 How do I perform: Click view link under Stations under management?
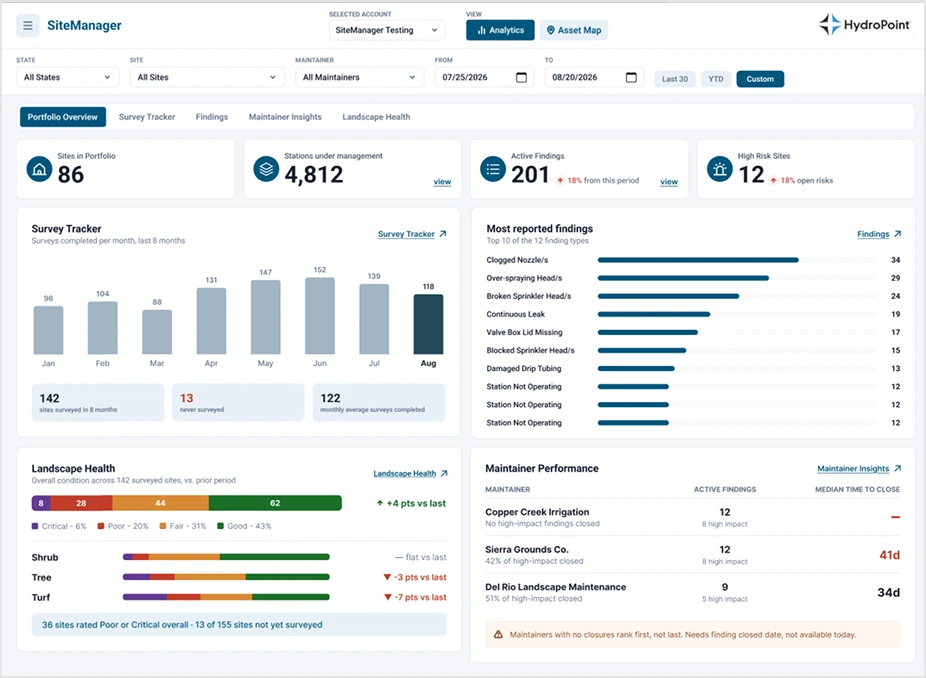(442, 182)
